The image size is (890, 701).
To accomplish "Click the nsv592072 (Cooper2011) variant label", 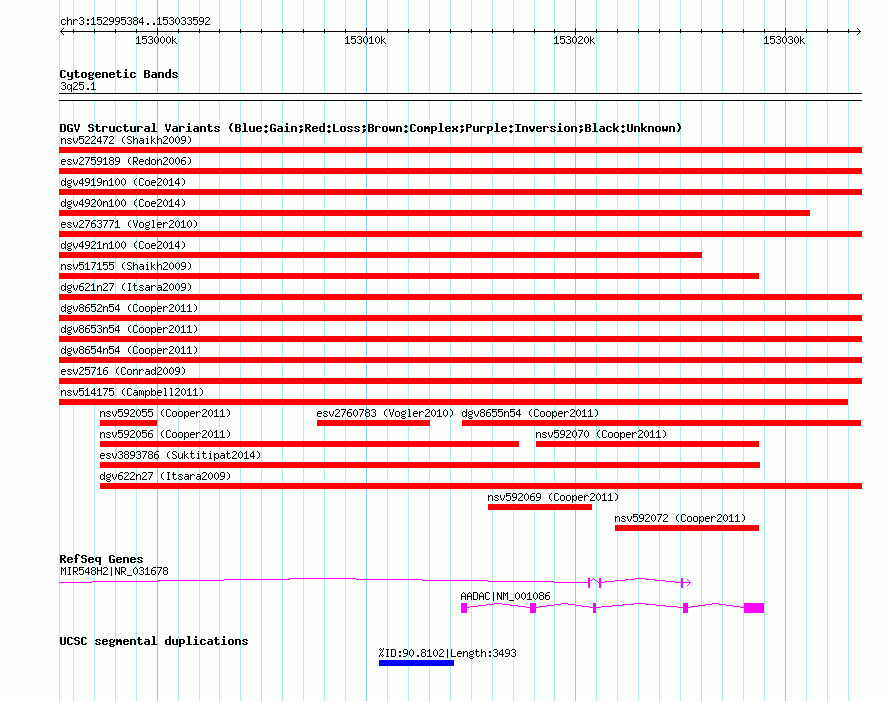I will pos(680,518).
